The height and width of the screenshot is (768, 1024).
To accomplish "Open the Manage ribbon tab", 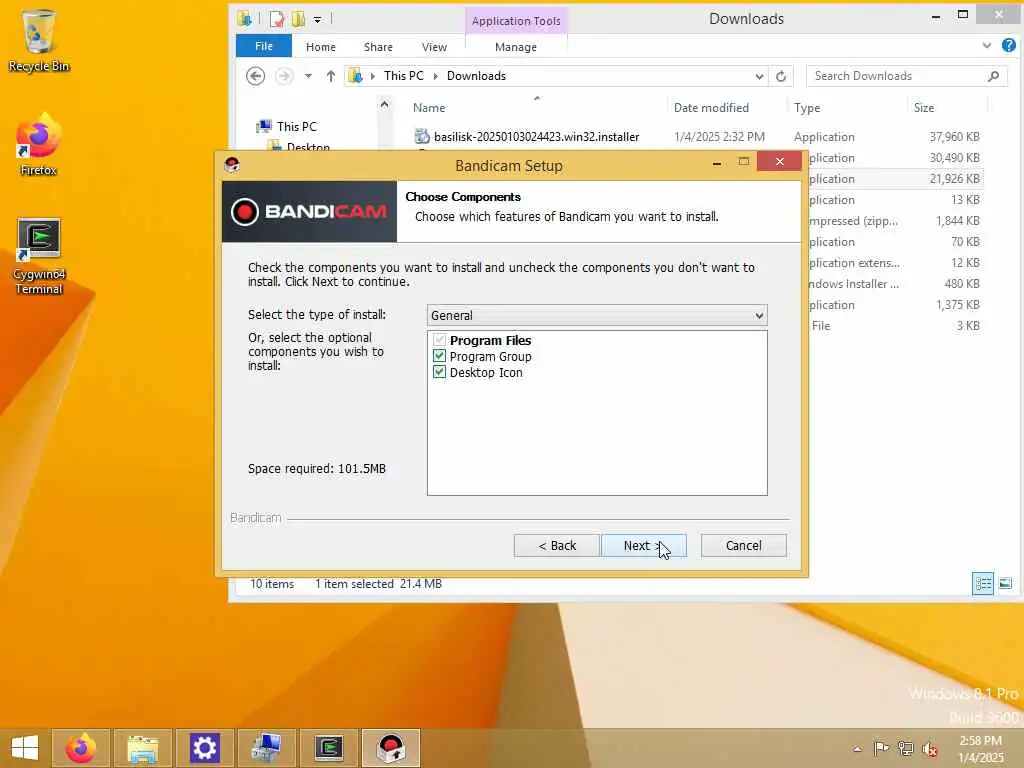I will point(516,47).
